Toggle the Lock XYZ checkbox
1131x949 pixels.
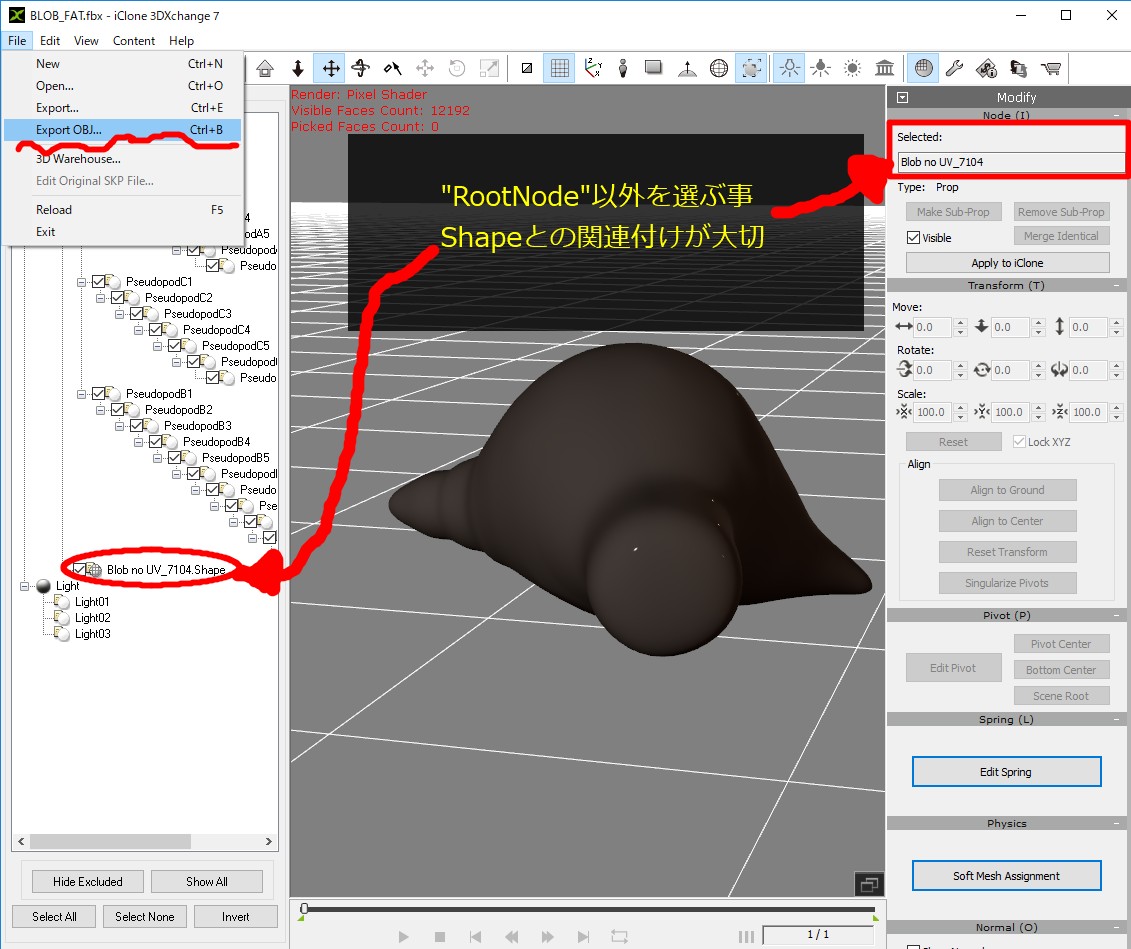click(x=1019, y=441)
